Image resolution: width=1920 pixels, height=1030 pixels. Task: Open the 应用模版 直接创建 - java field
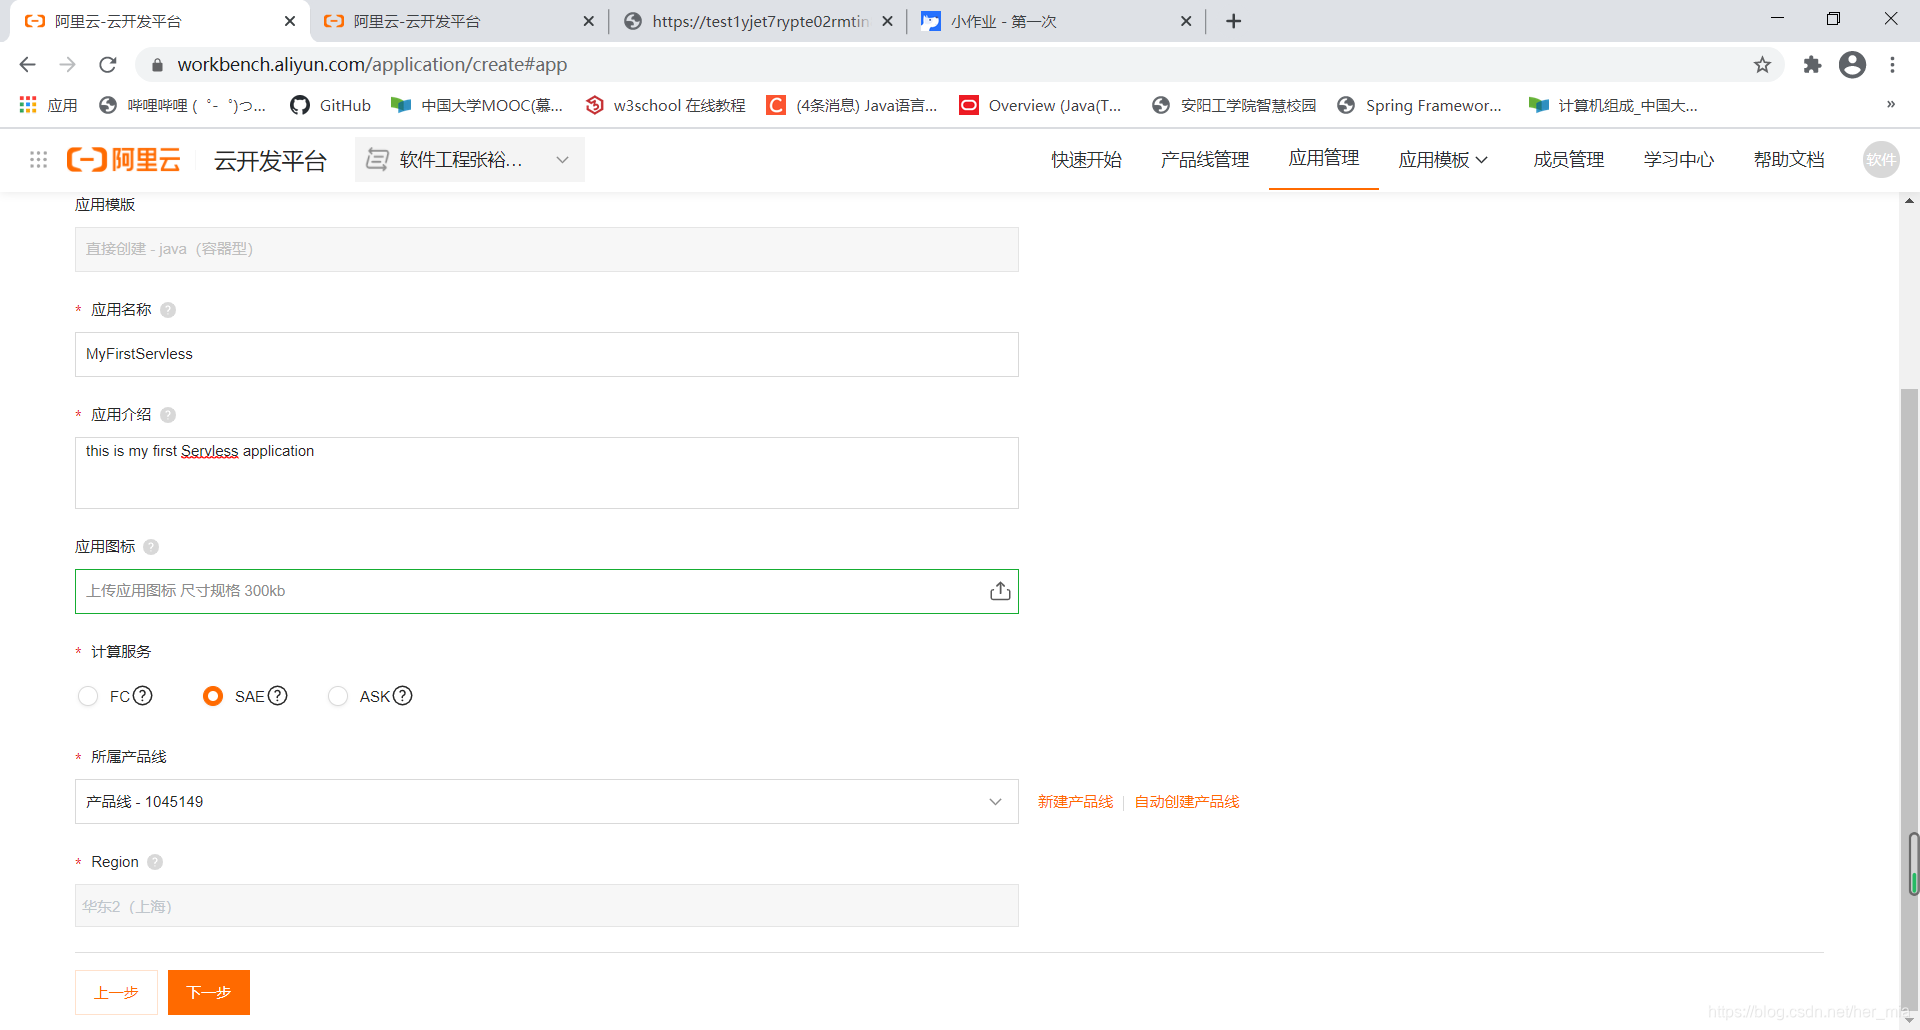(x=547, y=249)
